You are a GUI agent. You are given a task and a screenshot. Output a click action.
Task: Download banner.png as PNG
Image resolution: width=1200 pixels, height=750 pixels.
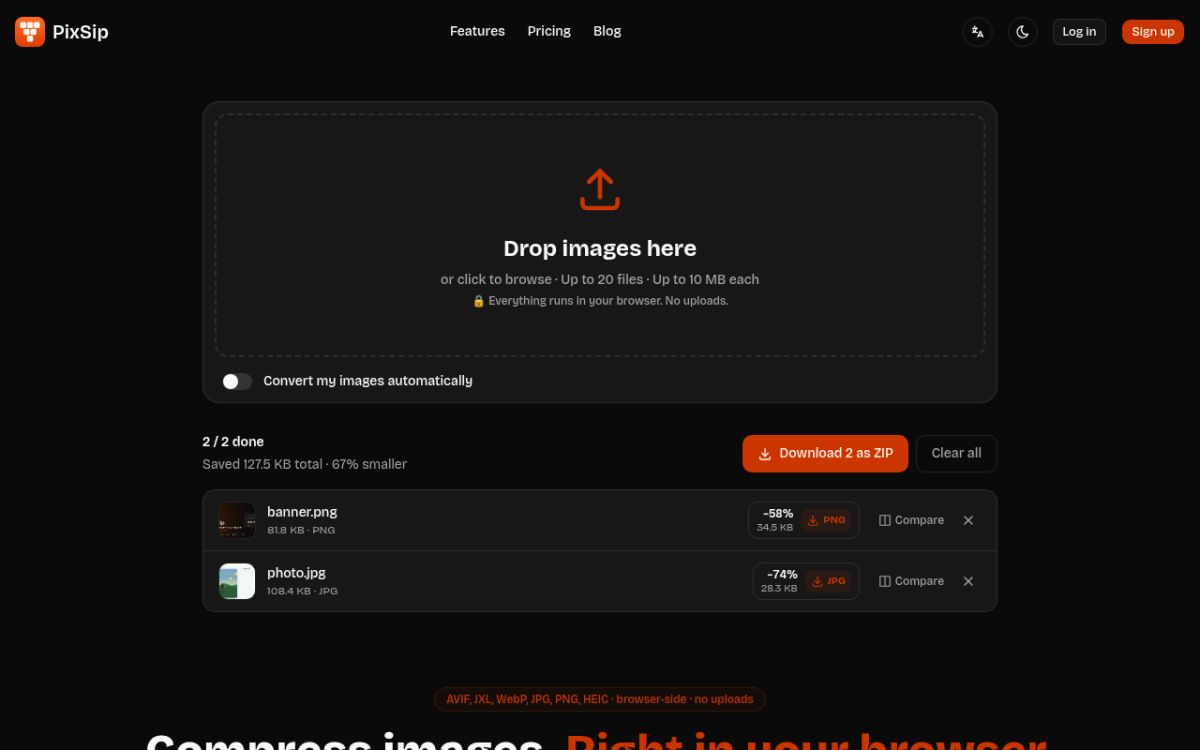pos(826,520)
